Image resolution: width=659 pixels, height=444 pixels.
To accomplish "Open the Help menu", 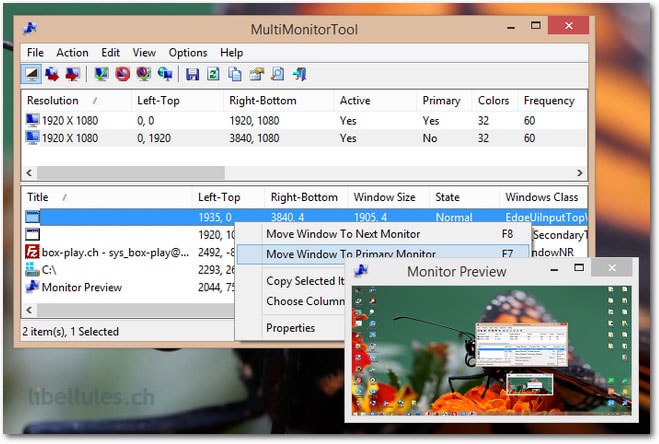I will pyautogui.click(x=232, y=53).
